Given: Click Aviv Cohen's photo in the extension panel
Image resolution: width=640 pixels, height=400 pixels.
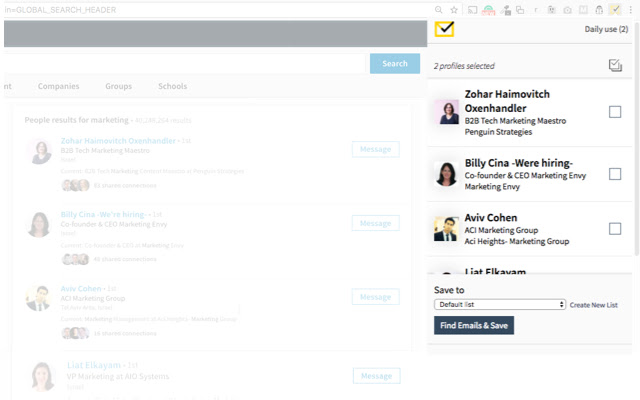Looking at the screenshot, I should 446,229.
